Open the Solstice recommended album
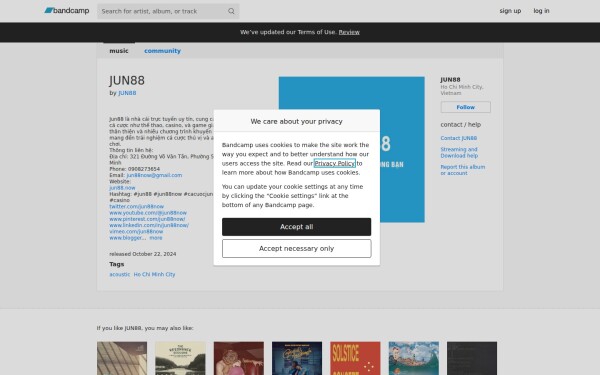 [355, 358]
